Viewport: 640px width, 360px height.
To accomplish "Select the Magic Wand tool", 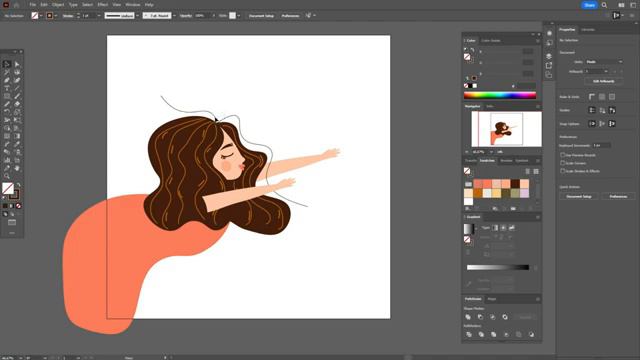I will click(x=7, y=72).
